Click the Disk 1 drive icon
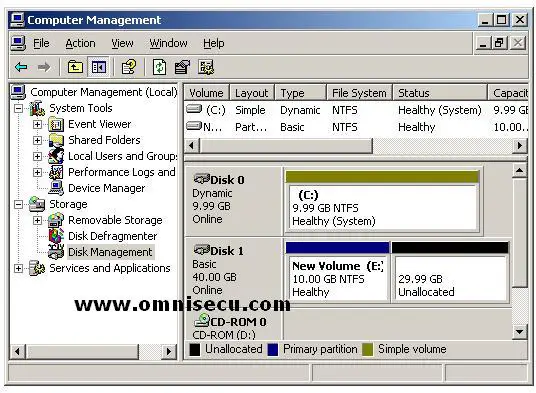This screenshot has width=536, height=393. 202,250
